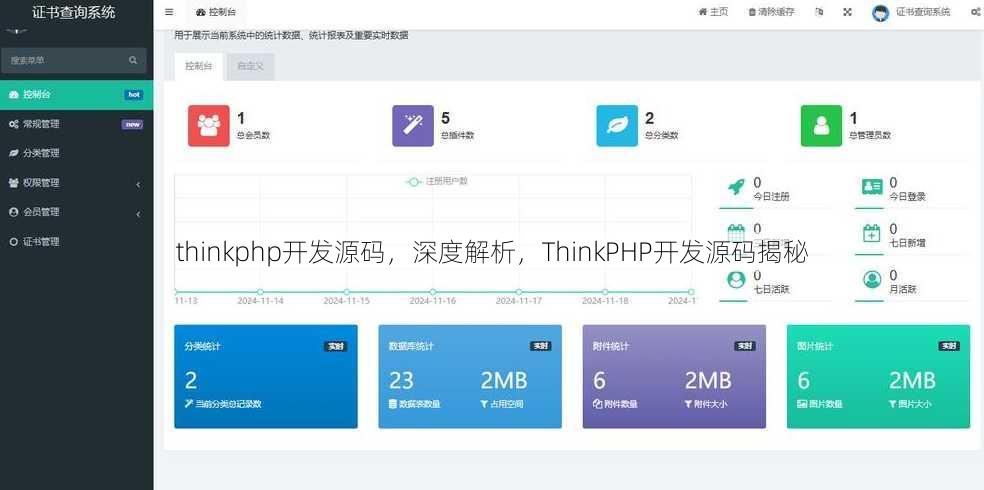The width and height of the screenshot is (984, 490).
Task: Click the user circle icon beside 会员管理
Action: [x=13, y=212]
